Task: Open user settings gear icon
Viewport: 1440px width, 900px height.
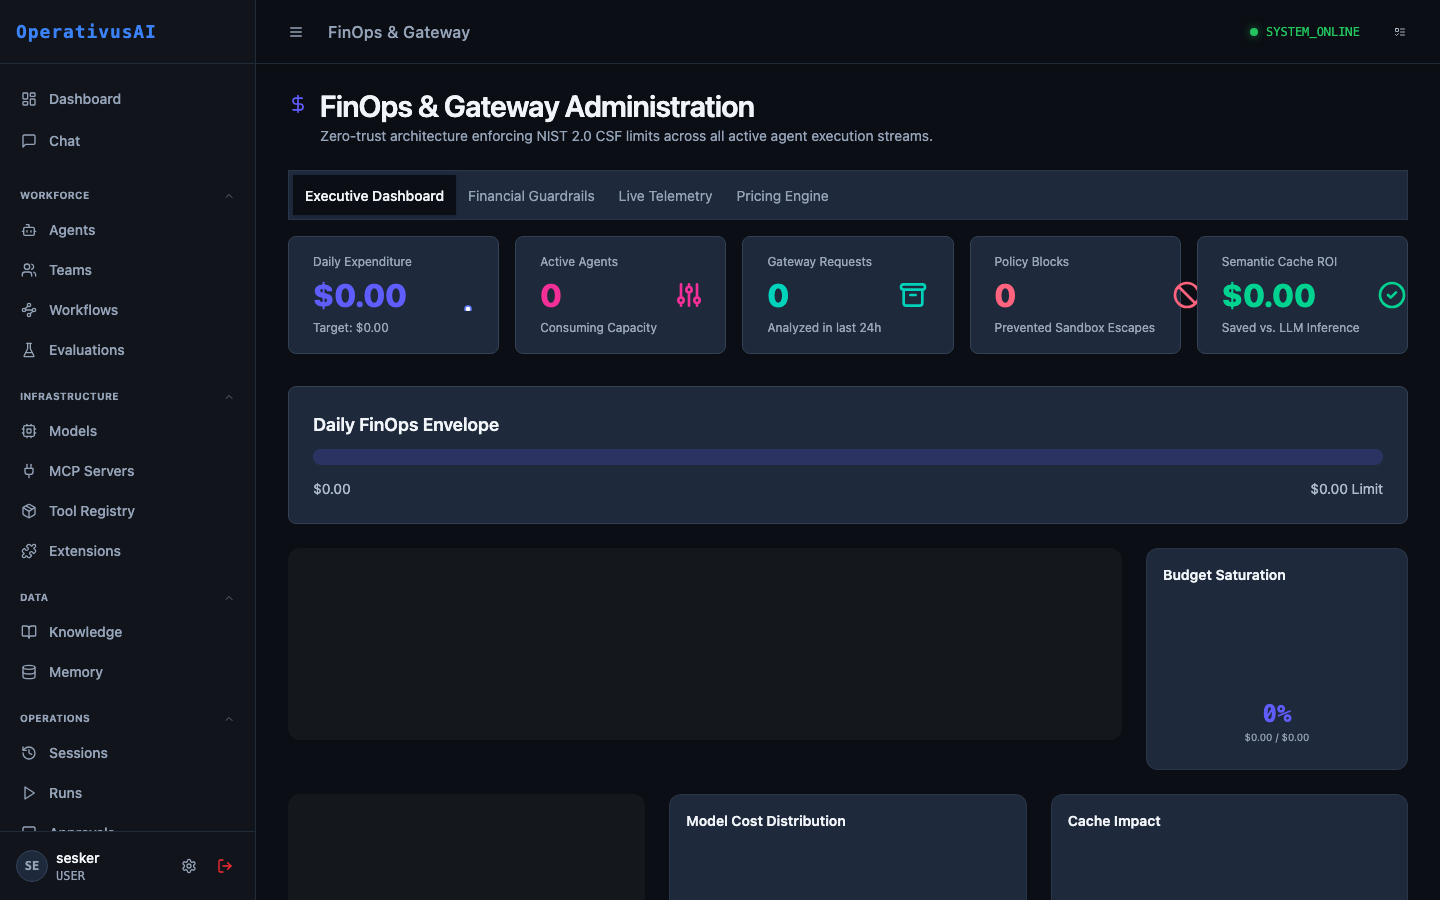Action: coord(189,866)
